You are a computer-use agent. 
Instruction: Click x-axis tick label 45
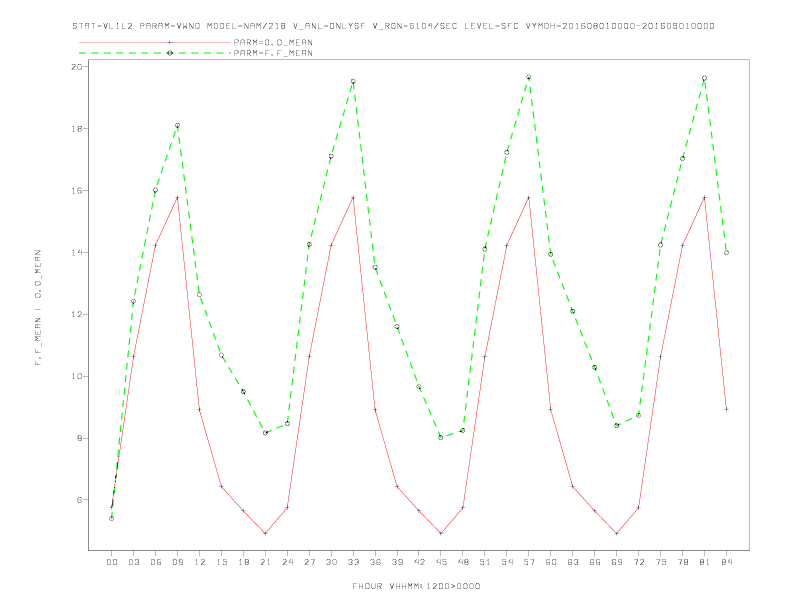tap(441, 562)
